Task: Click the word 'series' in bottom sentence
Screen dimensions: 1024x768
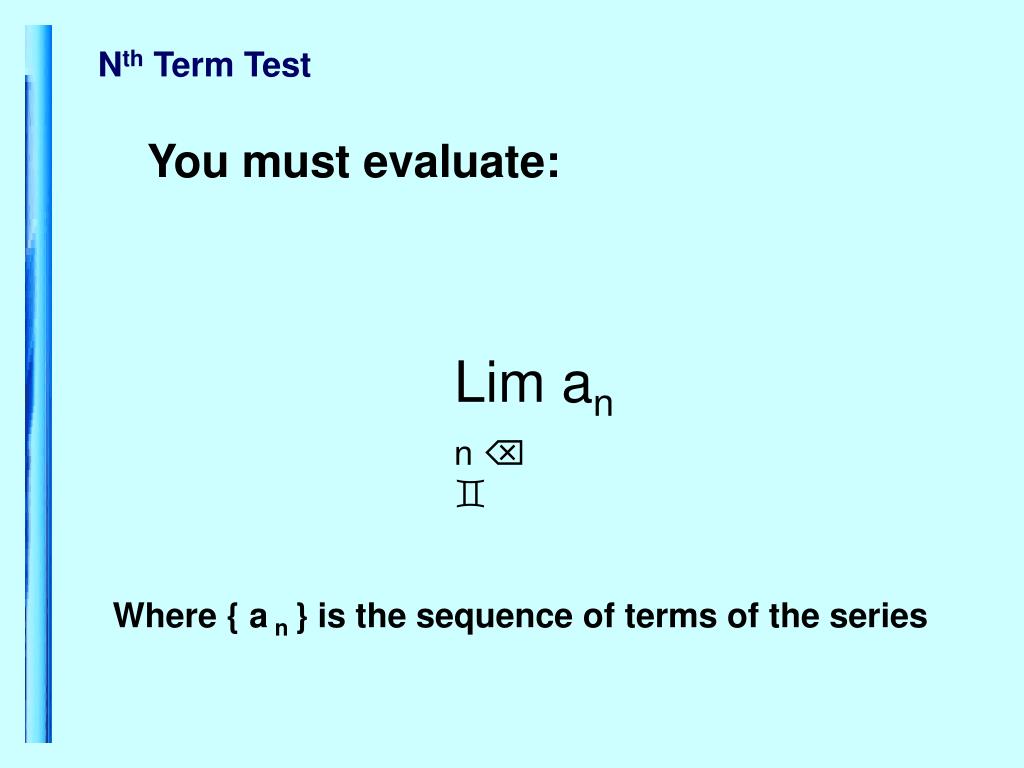Action: click(878, 616)
